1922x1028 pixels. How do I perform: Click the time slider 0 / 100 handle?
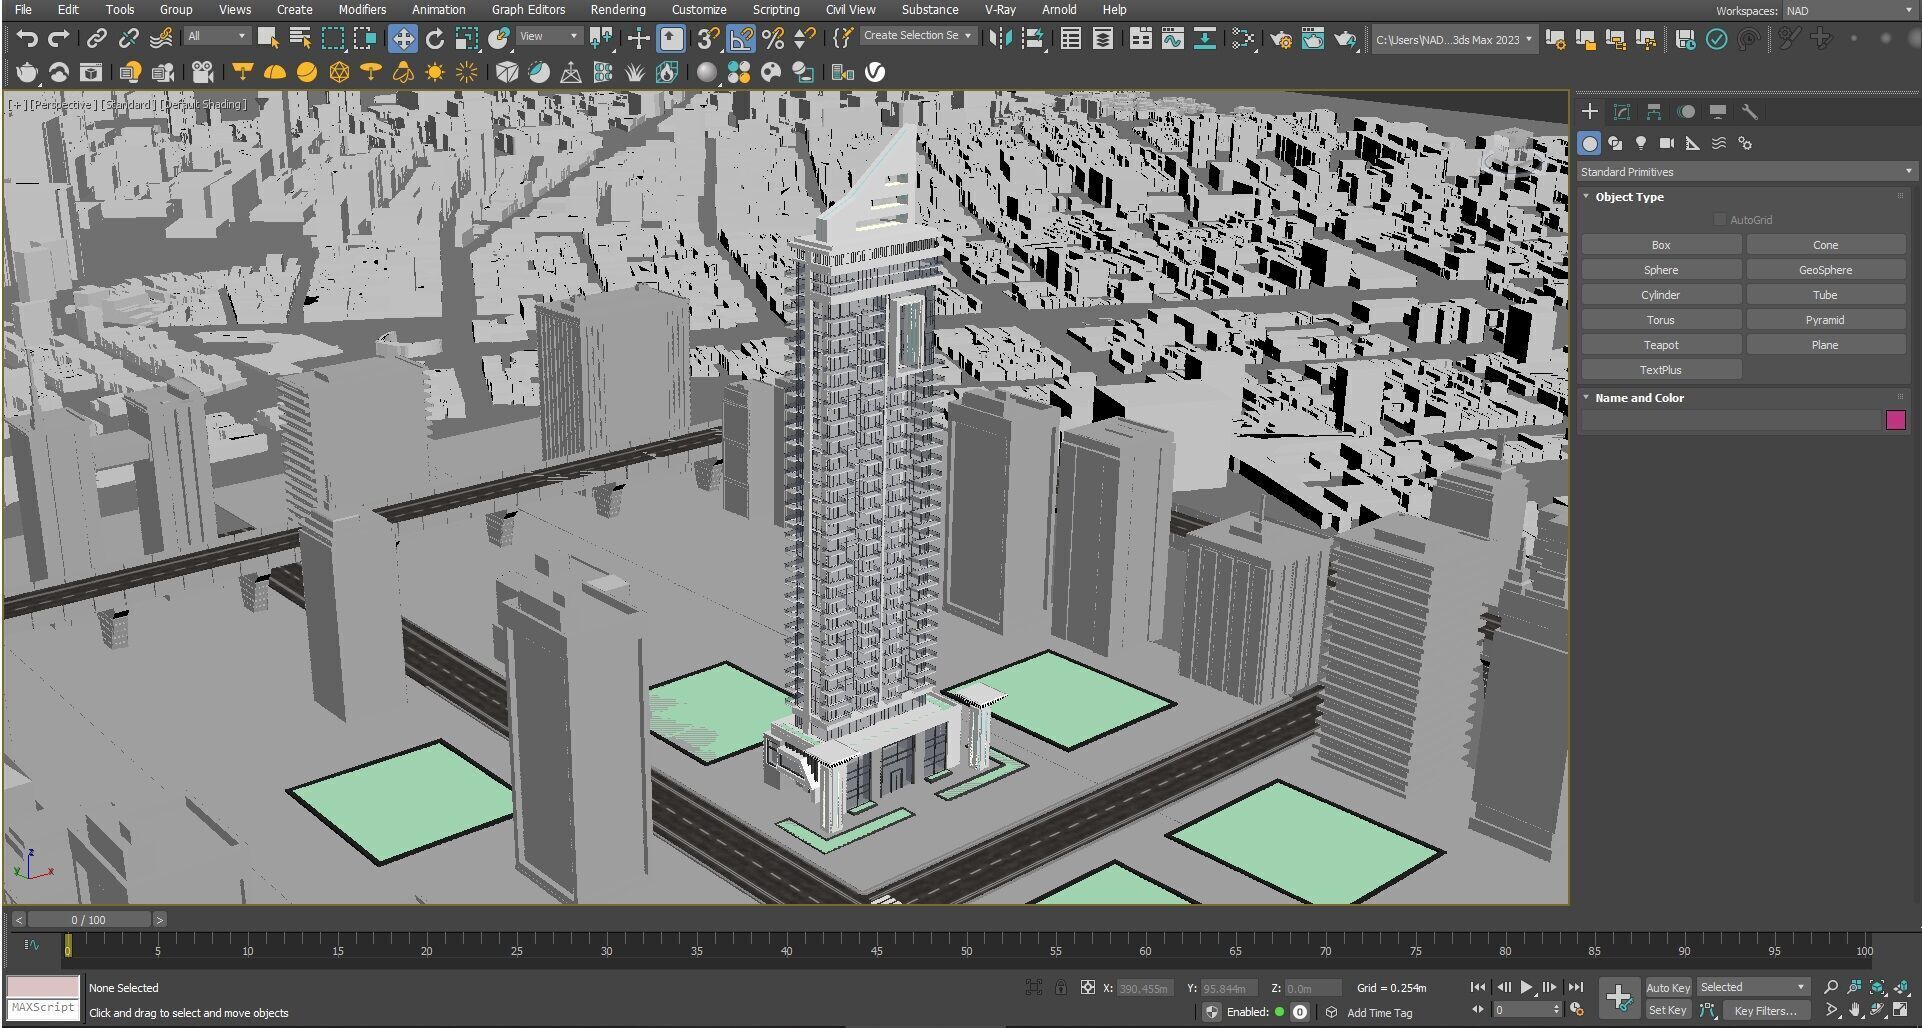(89, 919)
